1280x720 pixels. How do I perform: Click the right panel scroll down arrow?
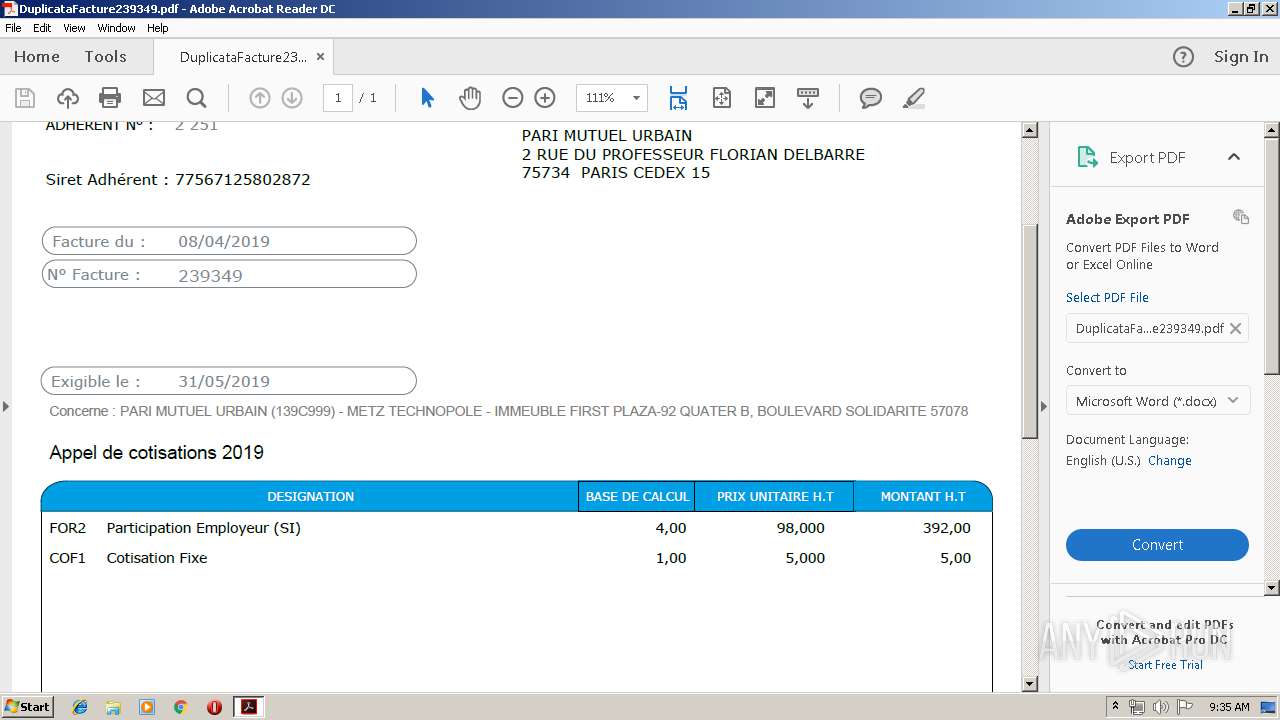[1272, 589]
